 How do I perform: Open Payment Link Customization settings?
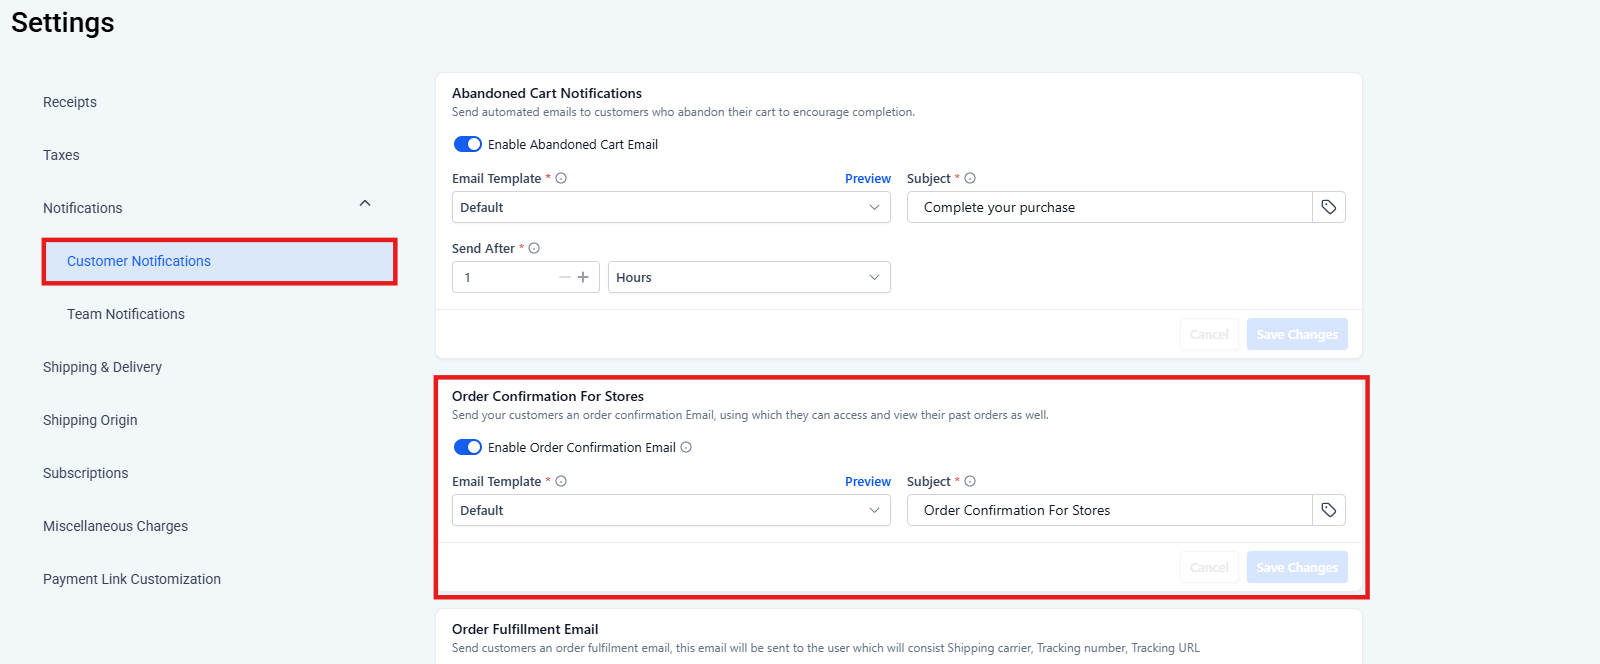[132, 579]
